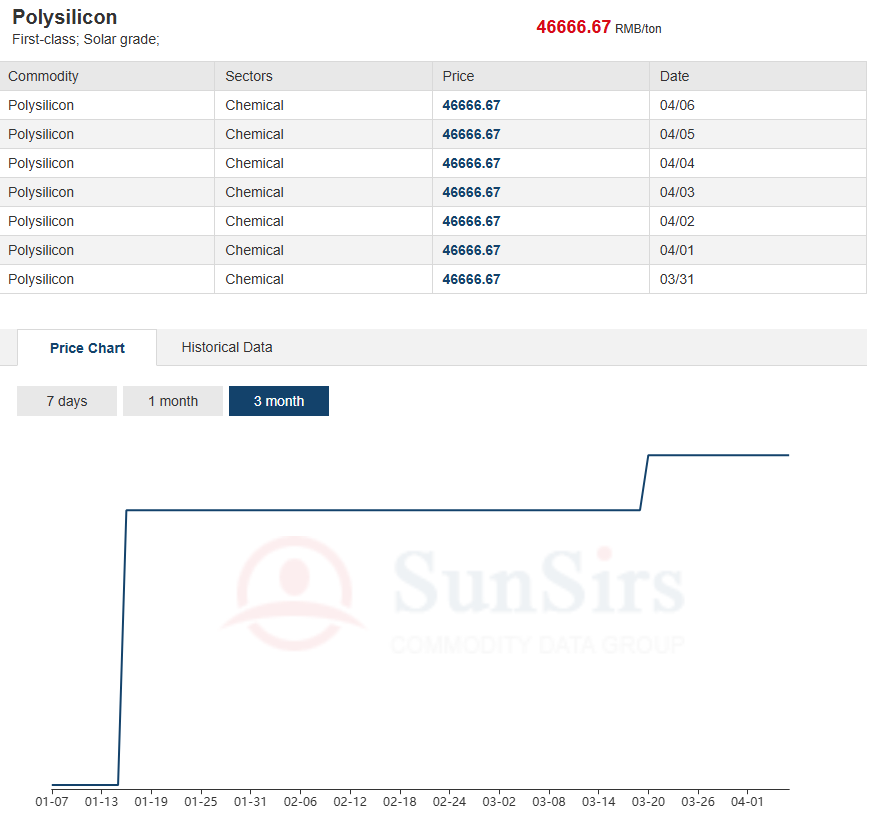Click the 02-06 axis label on chart
This screenshot has width=882, height=817.
tap(300, 801)
